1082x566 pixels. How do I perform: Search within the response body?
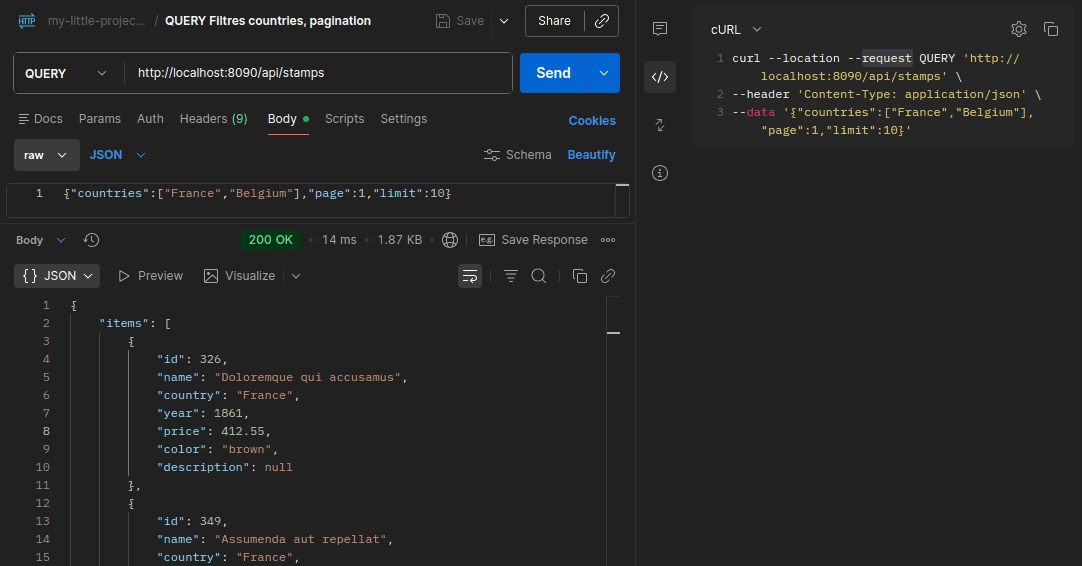[539, 276]
